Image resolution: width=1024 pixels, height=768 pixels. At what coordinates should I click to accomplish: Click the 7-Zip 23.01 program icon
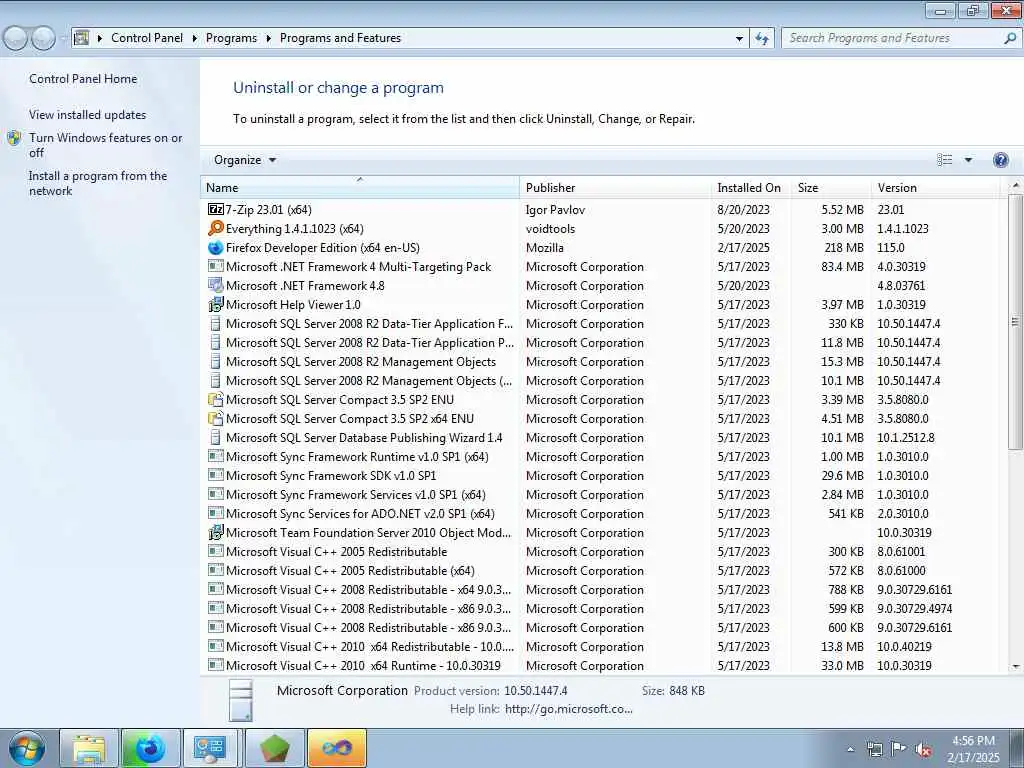[x=216, y=210]
